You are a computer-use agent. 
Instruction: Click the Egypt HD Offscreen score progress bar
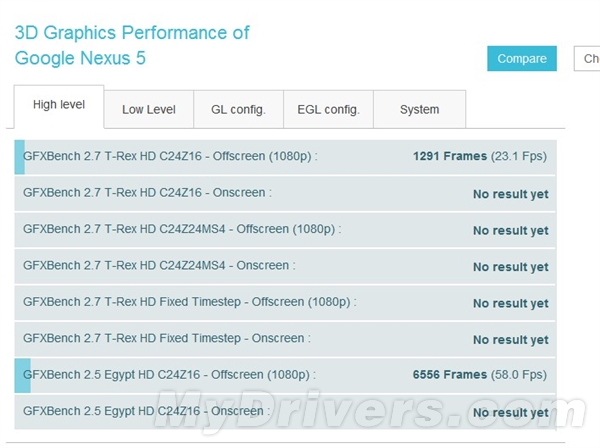(23, 376)
